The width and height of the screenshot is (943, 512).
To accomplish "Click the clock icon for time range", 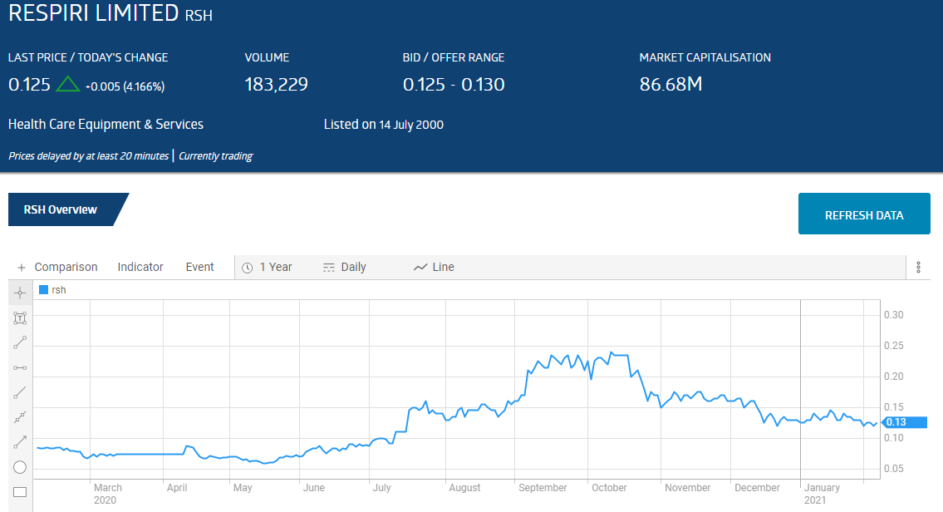I will (247, 268).
